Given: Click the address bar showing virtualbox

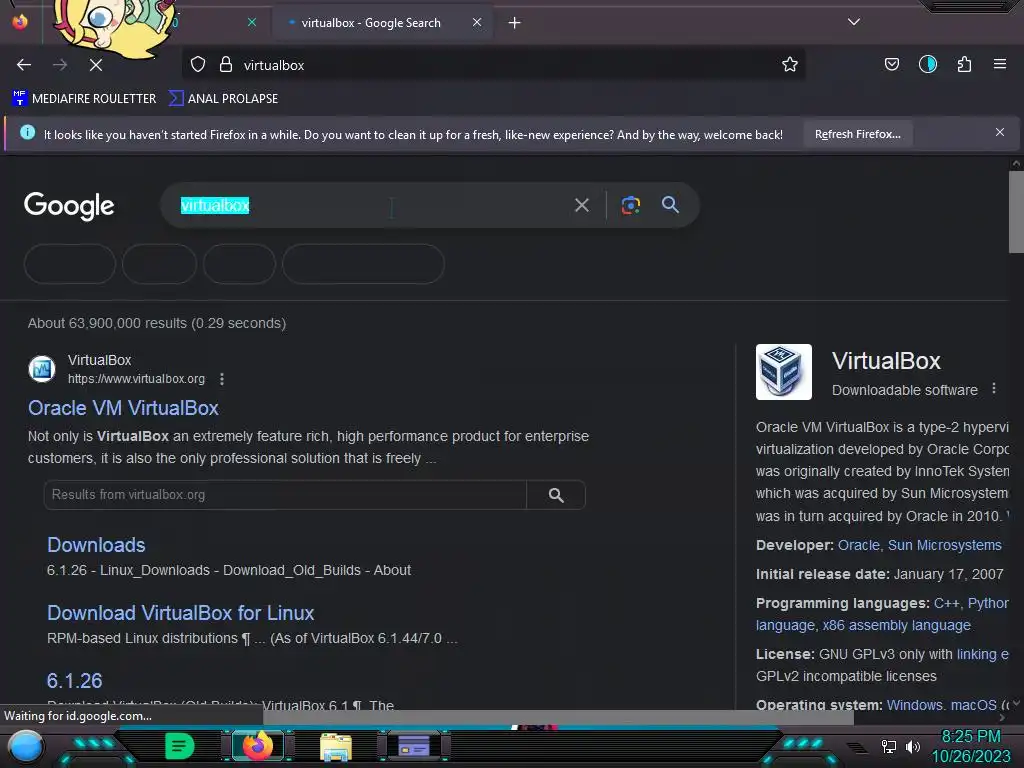Looking at the screenshot, I should point(496,65).
